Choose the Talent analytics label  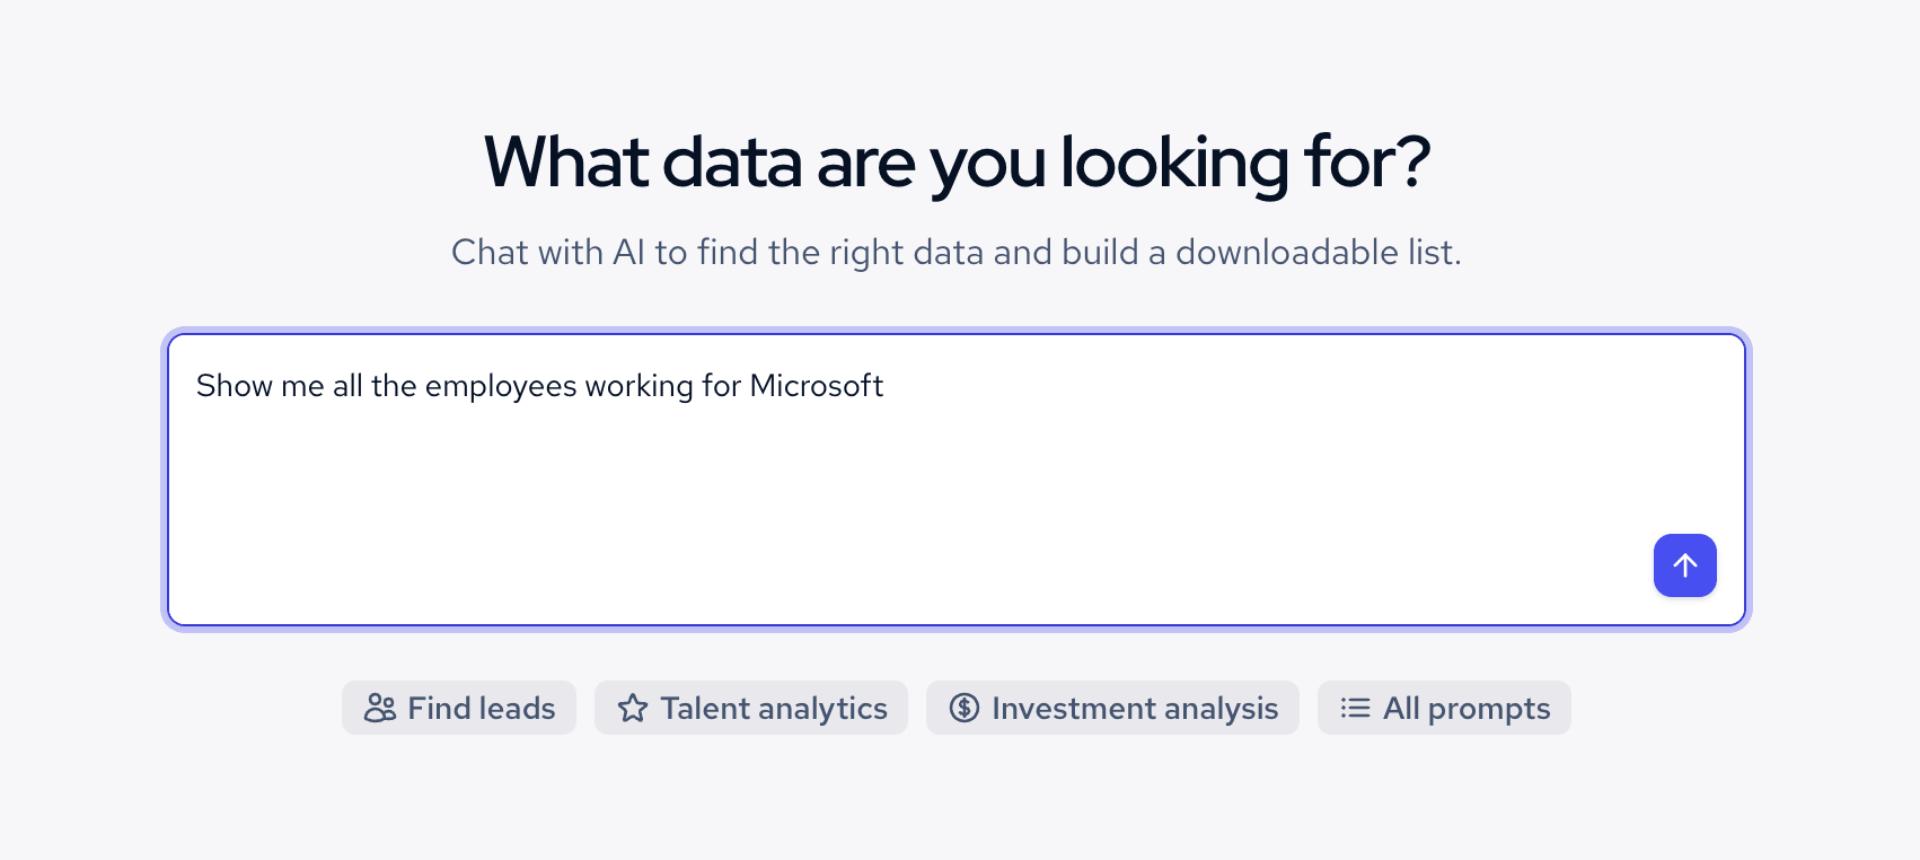(774, 708)
